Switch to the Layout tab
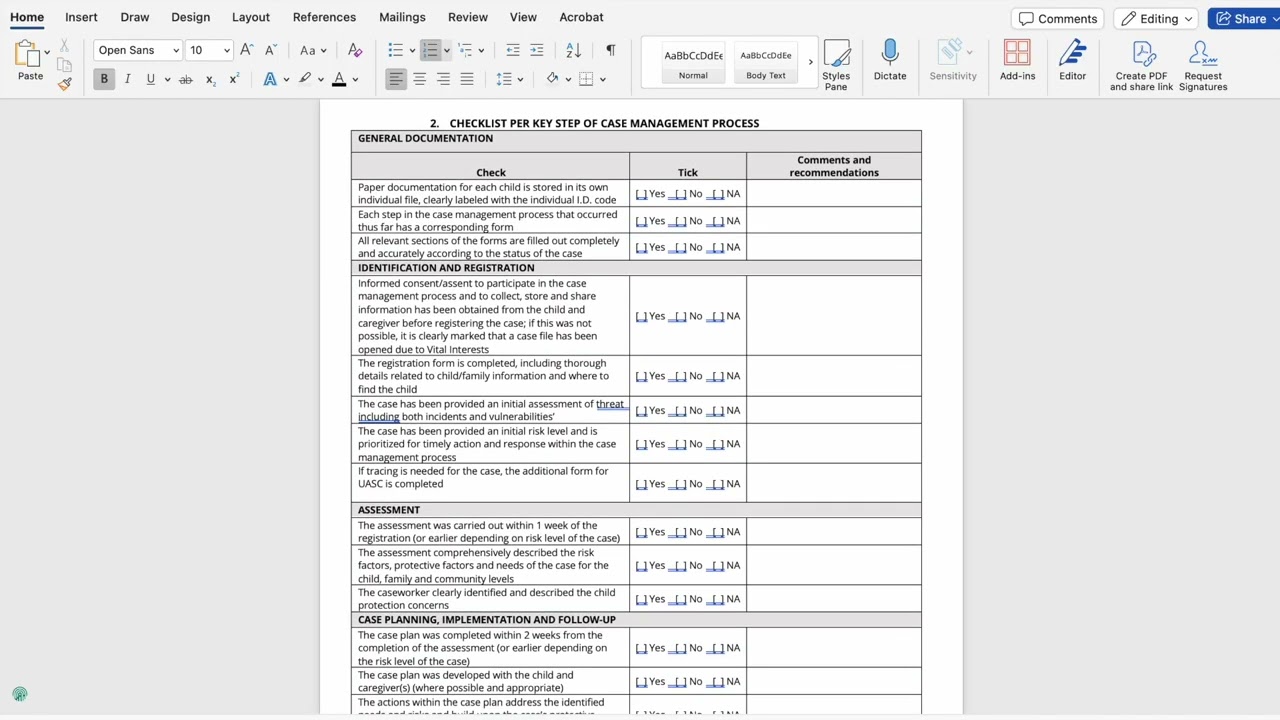1280x720 pixels. 251,17
